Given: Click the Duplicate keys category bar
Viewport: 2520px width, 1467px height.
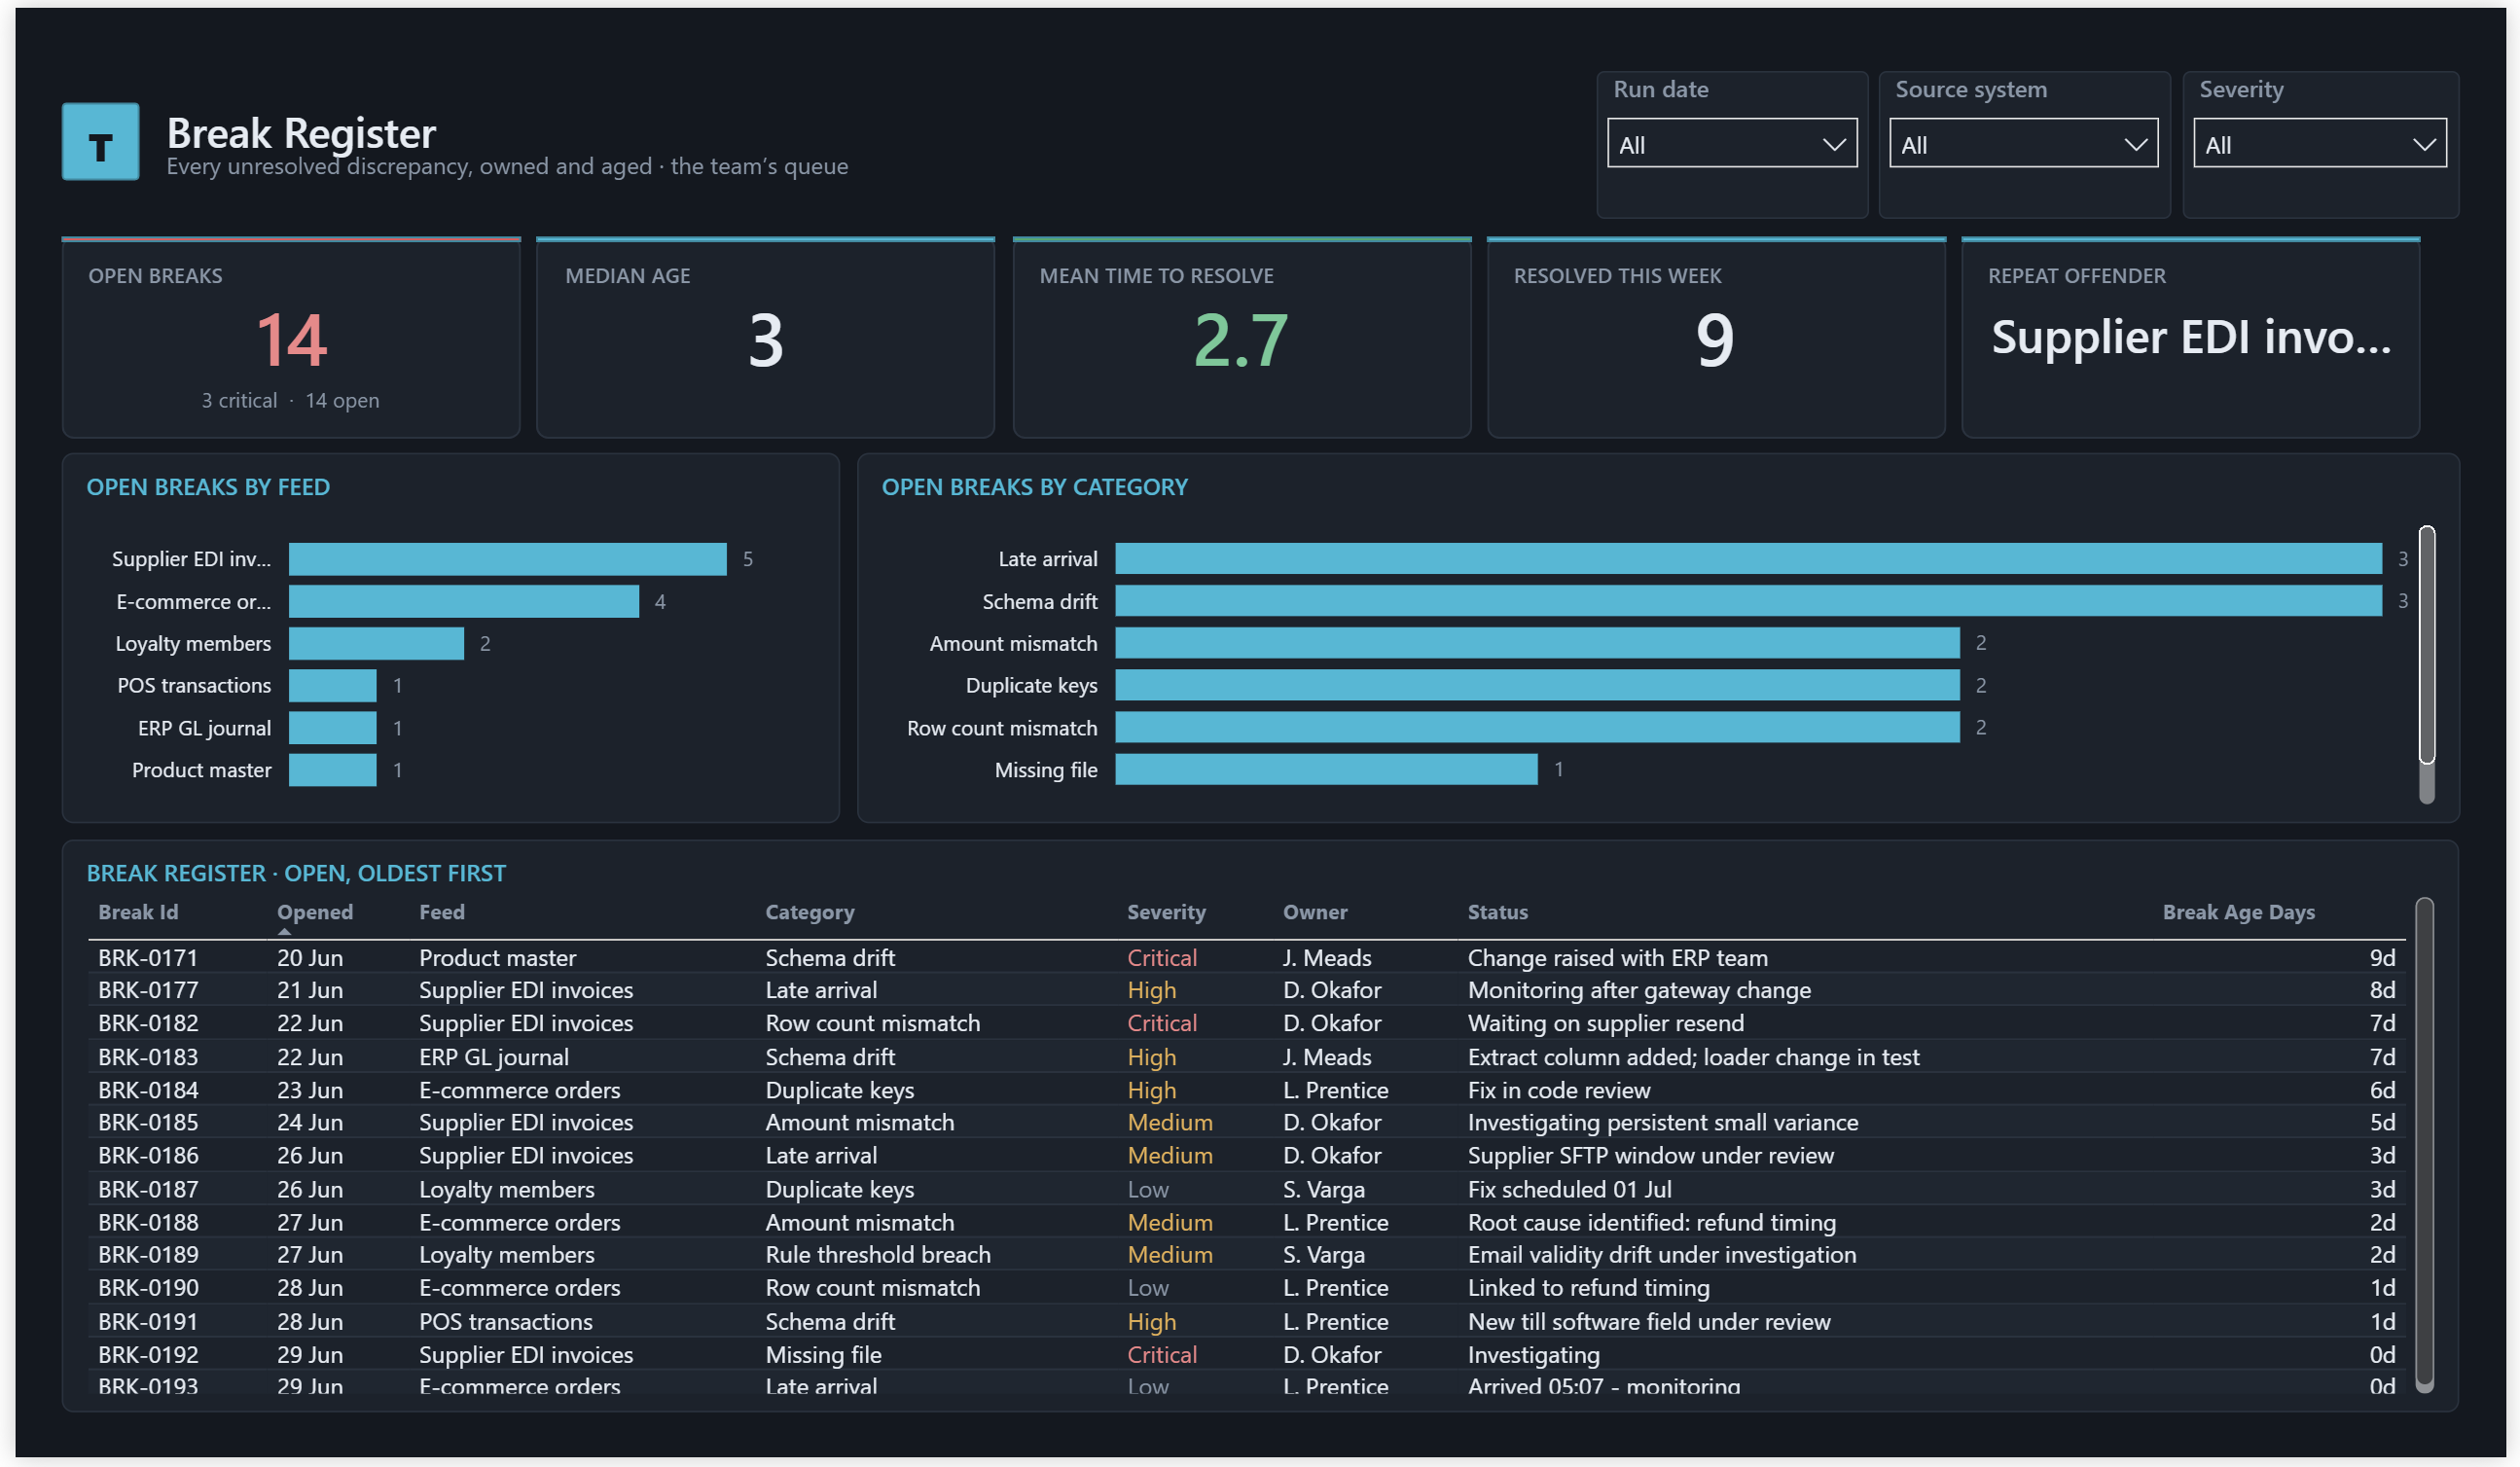Looking at the screenshot, I should tap(1537, 685).
